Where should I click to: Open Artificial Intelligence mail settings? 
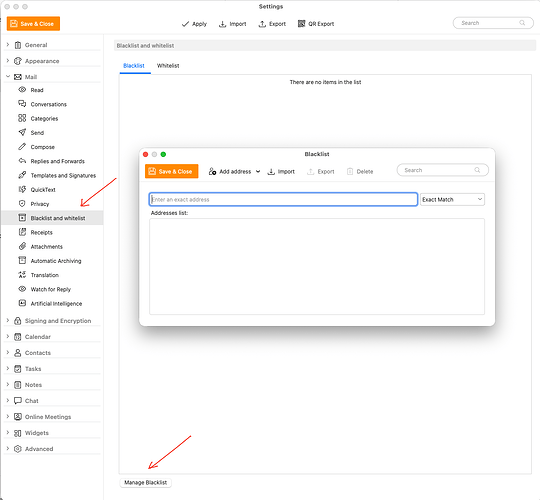point(56,303)
